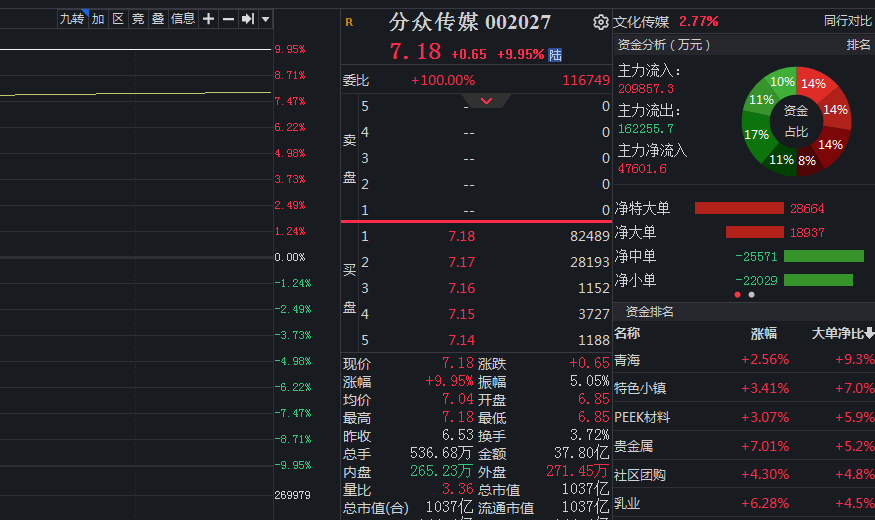
Task: Switch to 资金排名 tab
Action: (650, 311)
